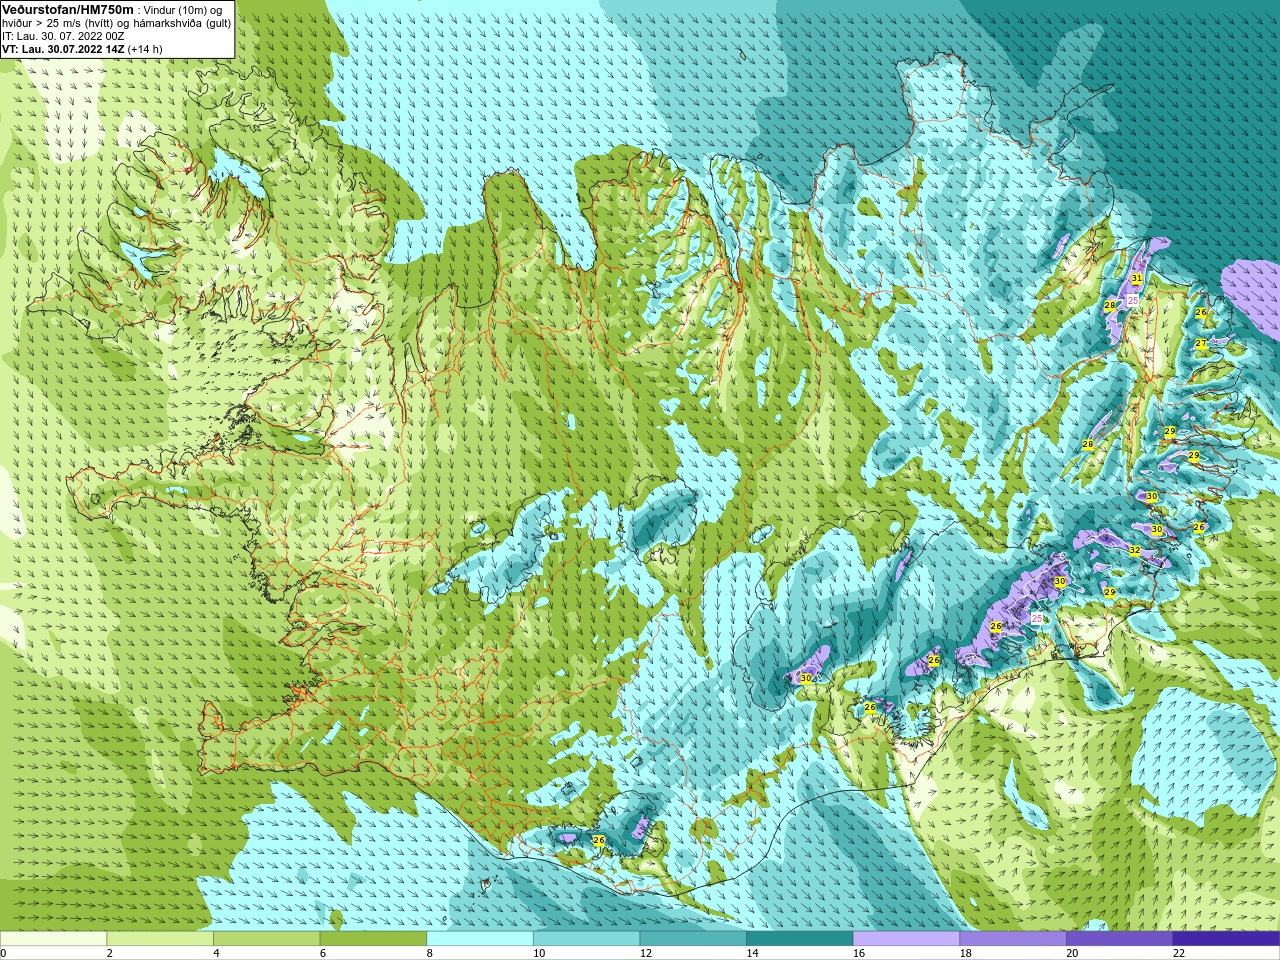Click the yellow gust marker labeled 27
This screenshot has width=1280, height=960.
point(1201,343)
